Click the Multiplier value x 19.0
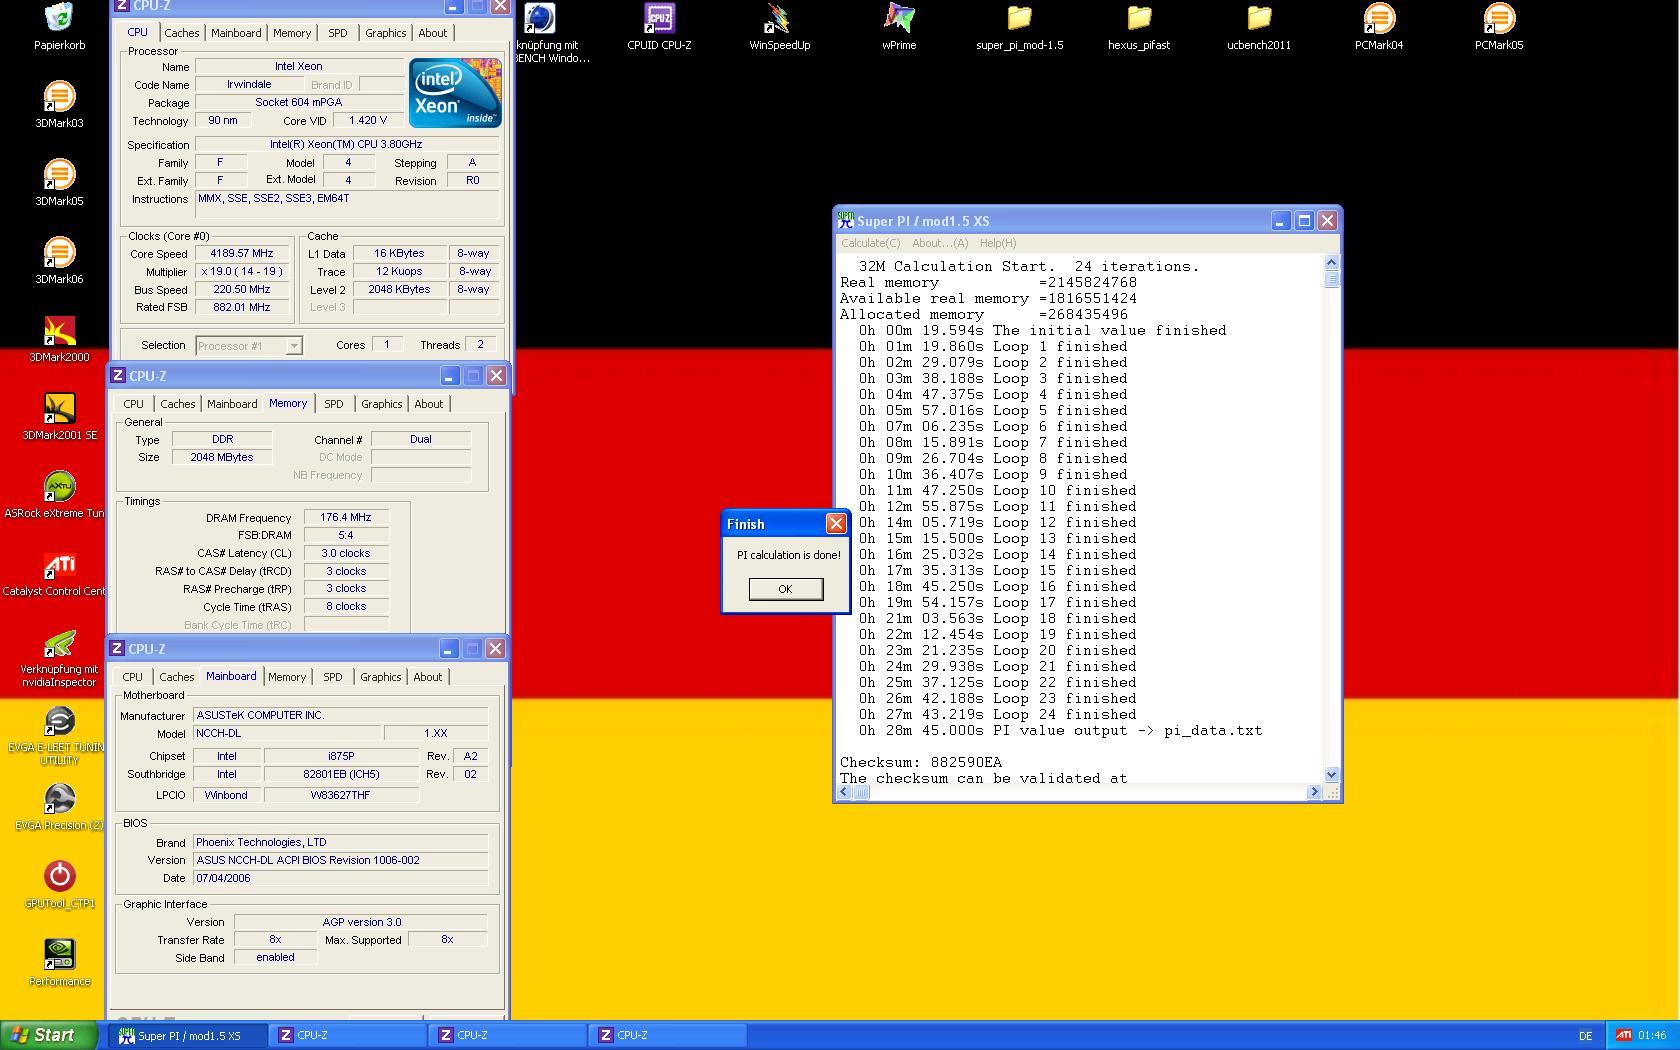This screenshot has width=1680, height=1050. tap(242, 271)
